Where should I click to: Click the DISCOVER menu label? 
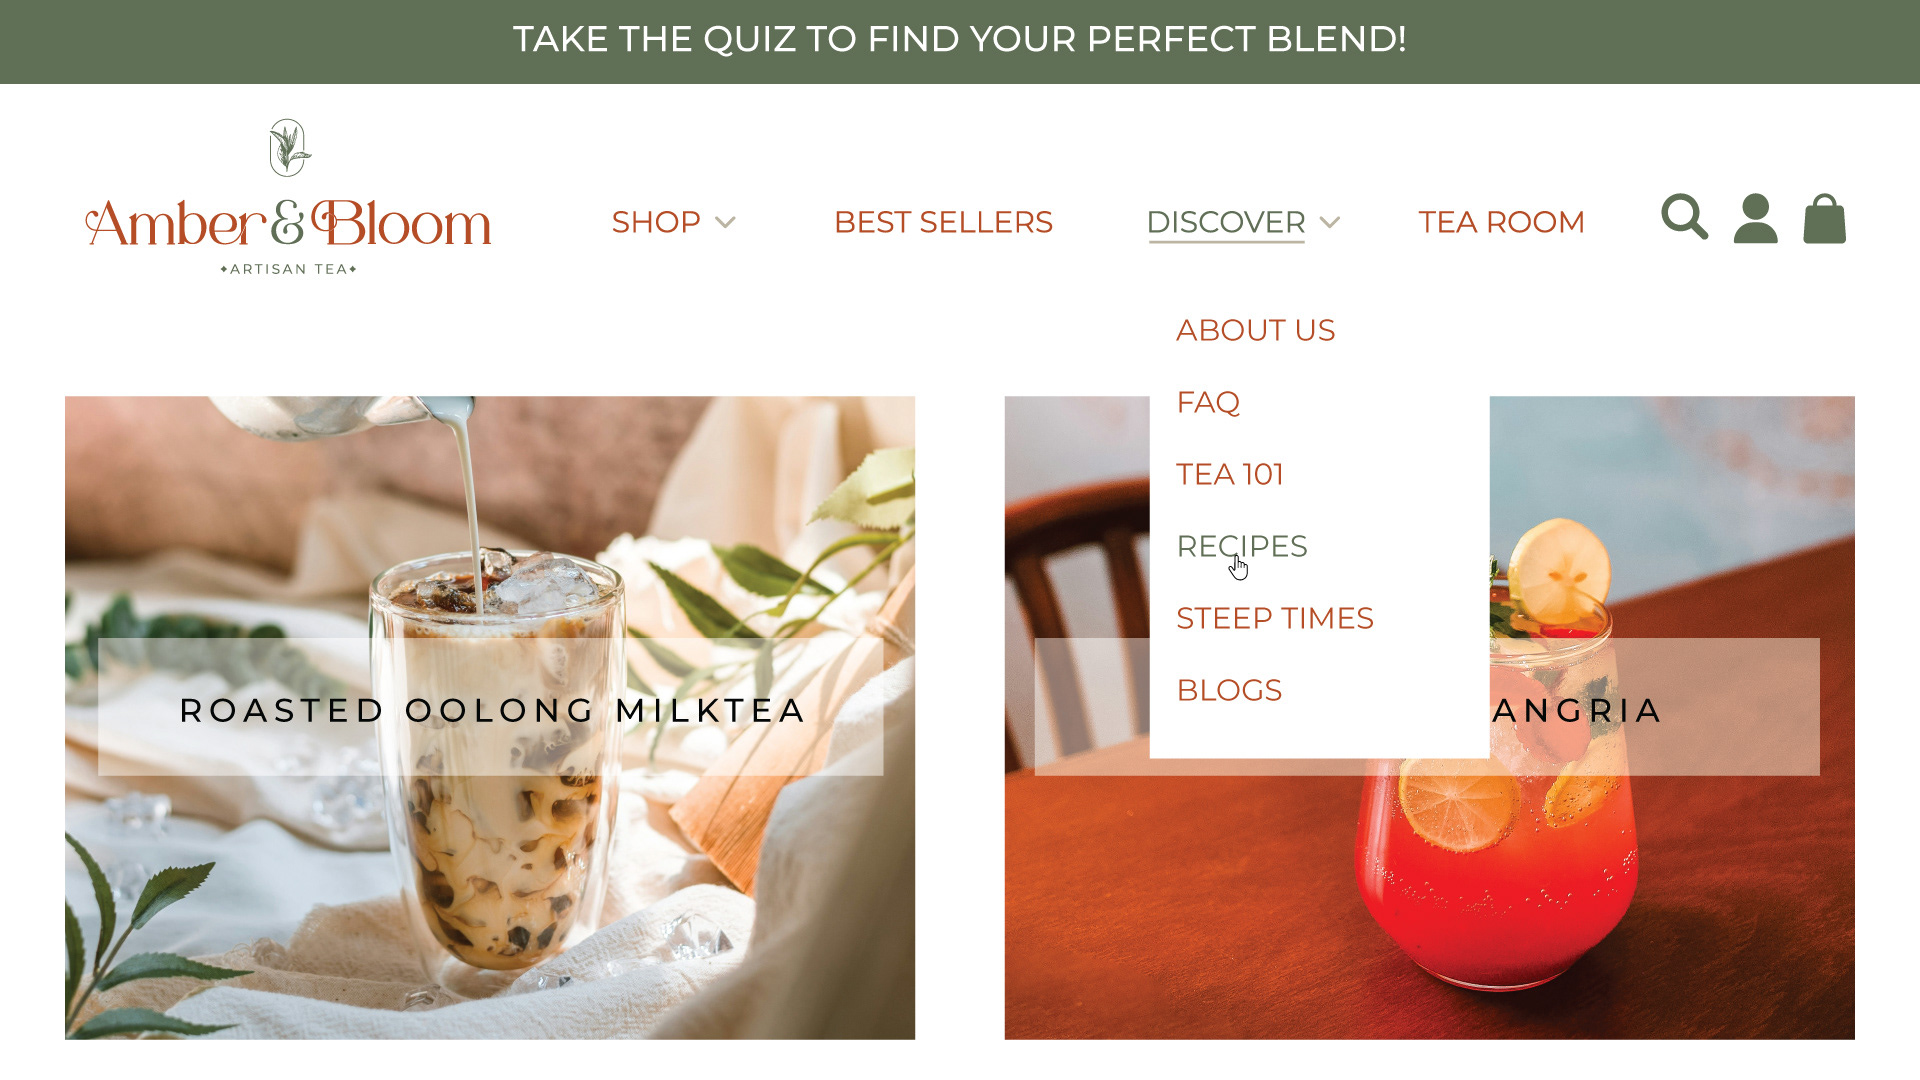tap(1226, 222)
